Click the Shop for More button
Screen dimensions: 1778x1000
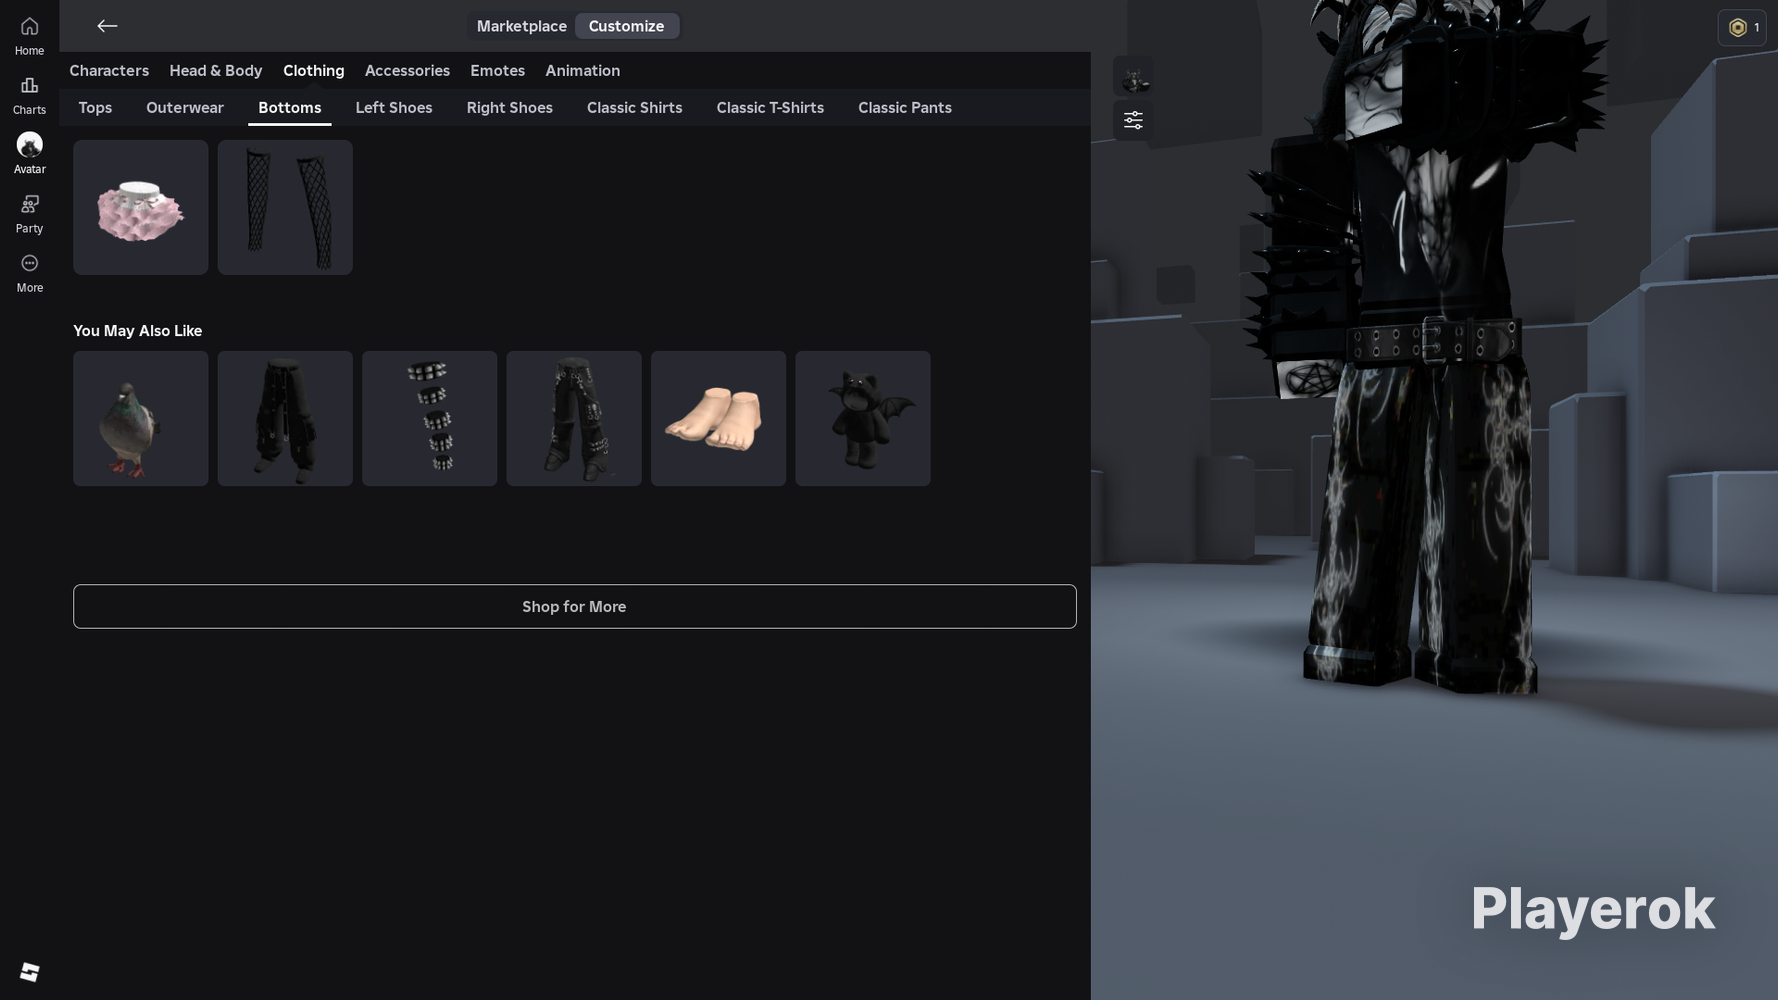[x=575, y=607]
